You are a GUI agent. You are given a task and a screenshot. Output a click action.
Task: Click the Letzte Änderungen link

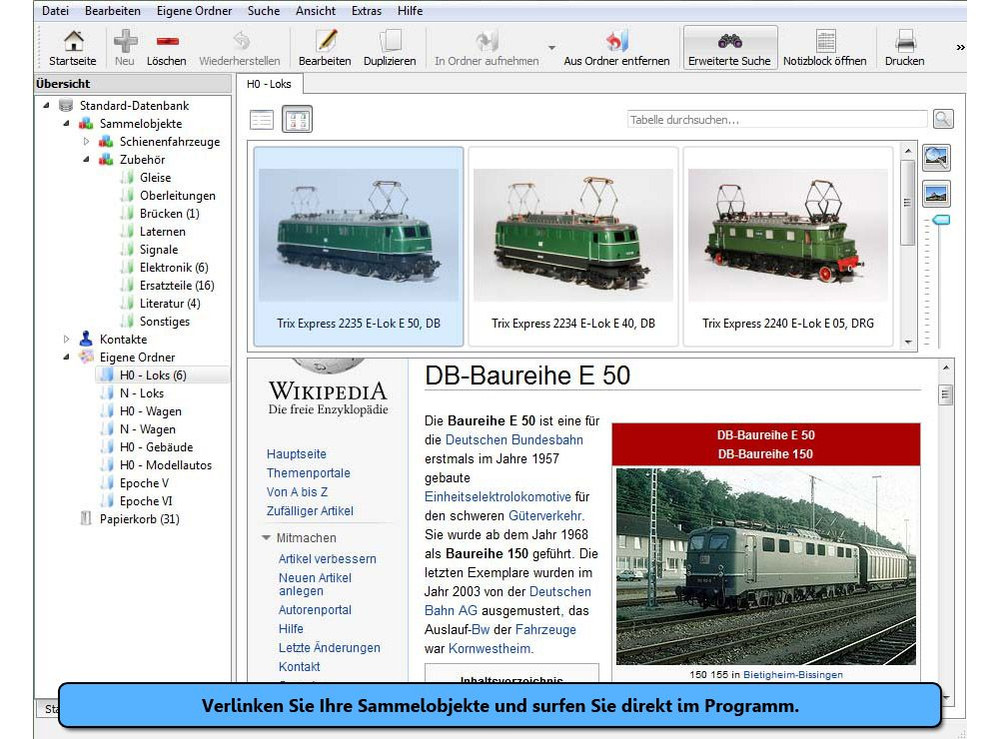(329, 648)
